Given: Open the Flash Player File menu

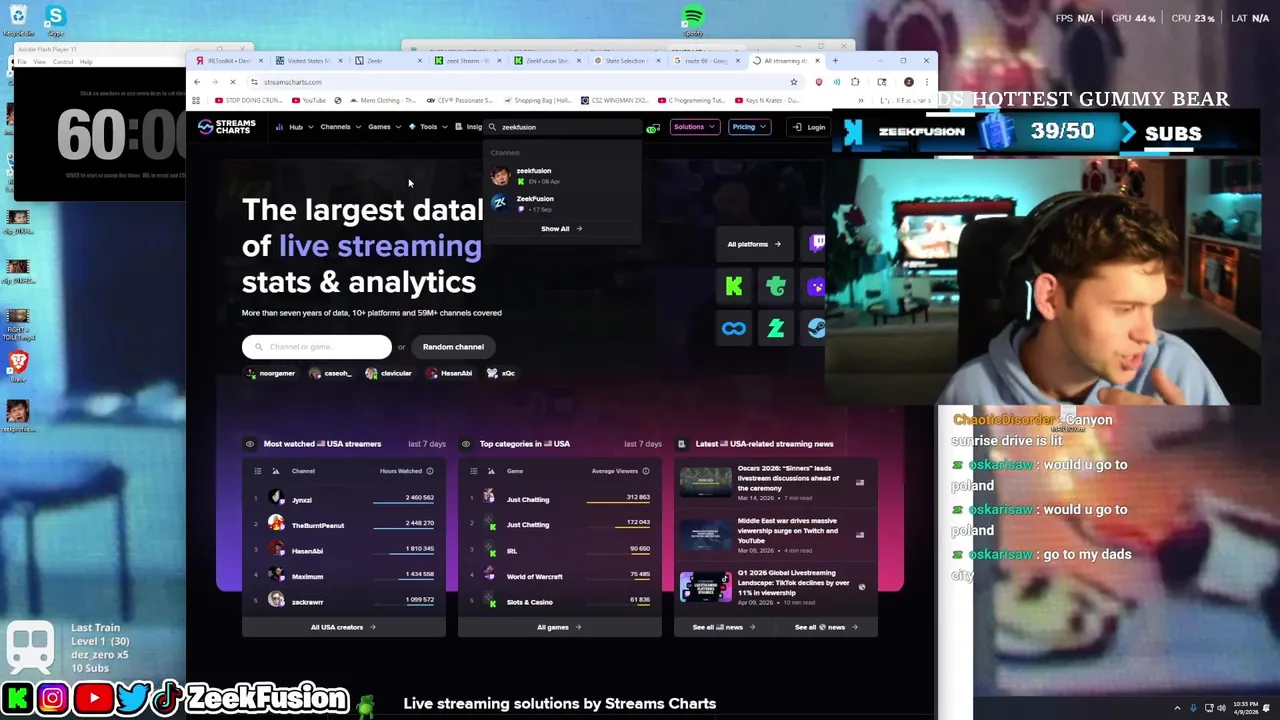Looking at the screenshot, I should 23,62.
